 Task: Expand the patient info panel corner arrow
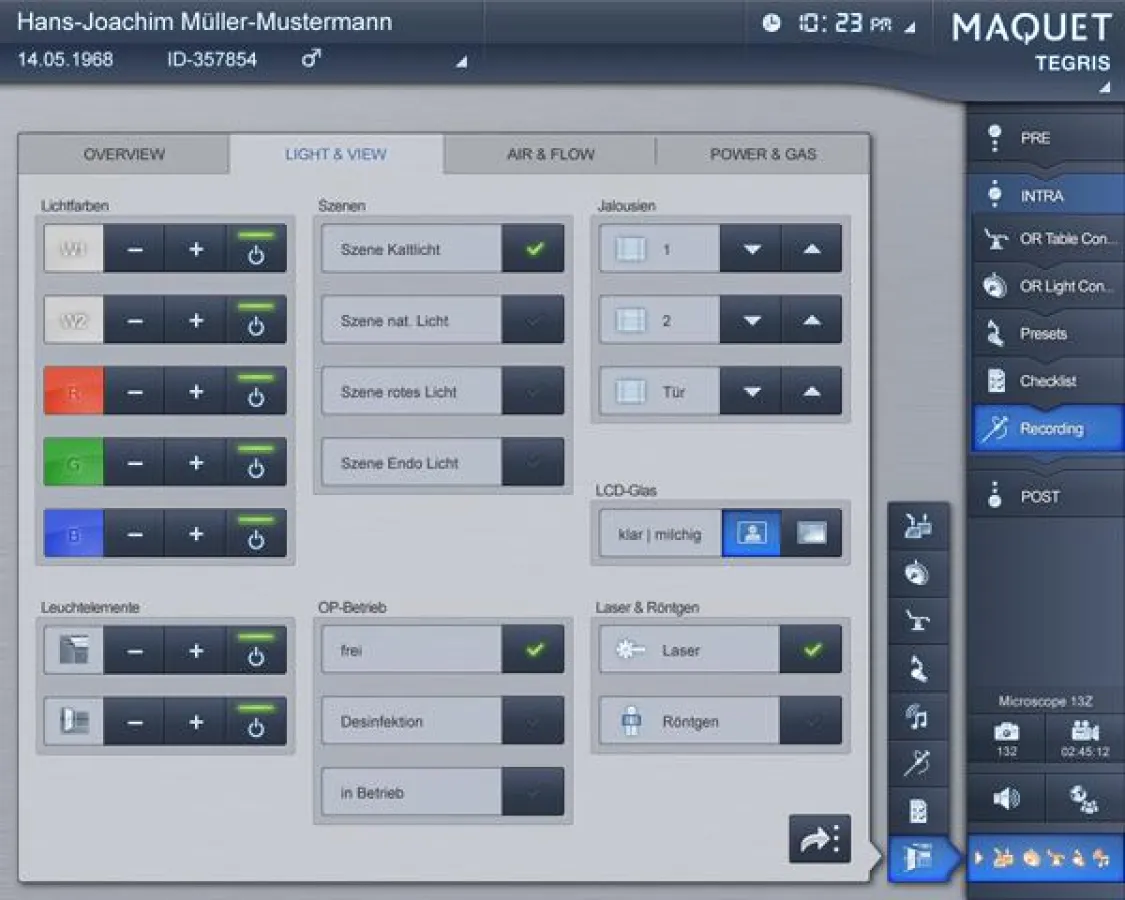click(460, 62)
